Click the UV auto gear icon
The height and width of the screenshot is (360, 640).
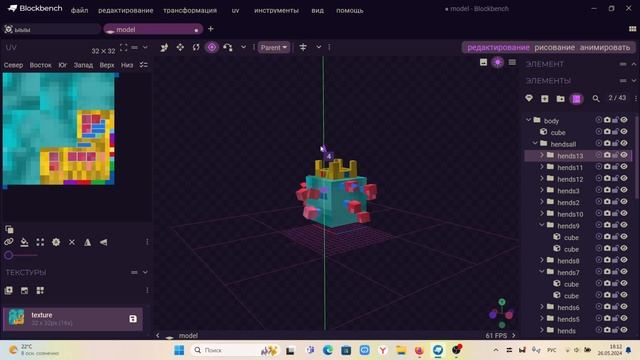coord(56,242)
